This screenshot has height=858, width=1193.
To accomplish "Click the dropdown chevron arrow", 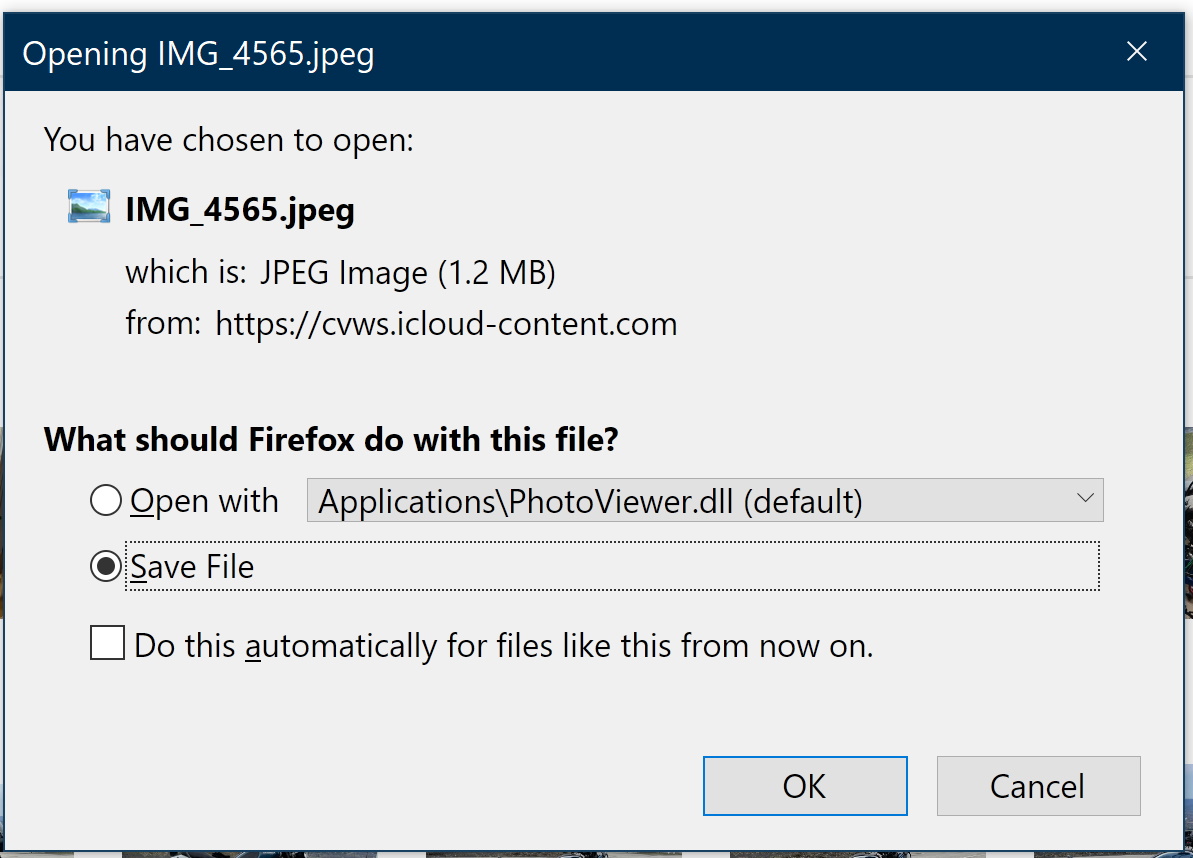I will (x=1085, y=499).
